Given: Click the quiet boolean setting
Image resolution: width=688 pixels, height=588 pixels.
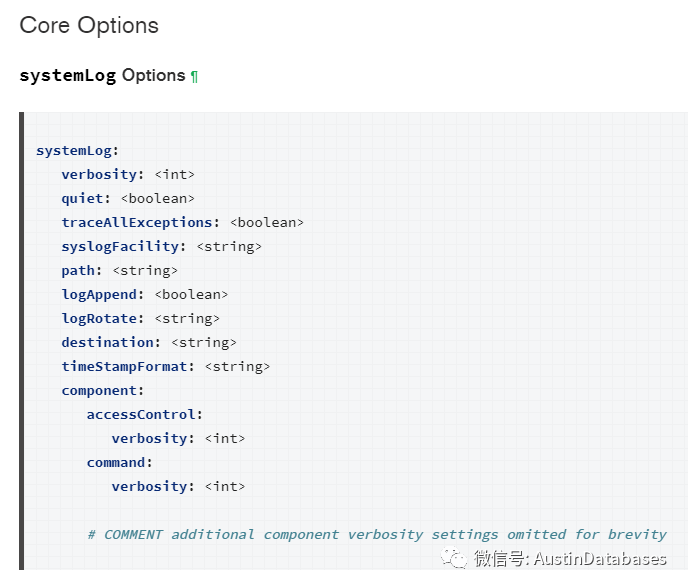Looking at the screenshot, I should pos(128,198).
